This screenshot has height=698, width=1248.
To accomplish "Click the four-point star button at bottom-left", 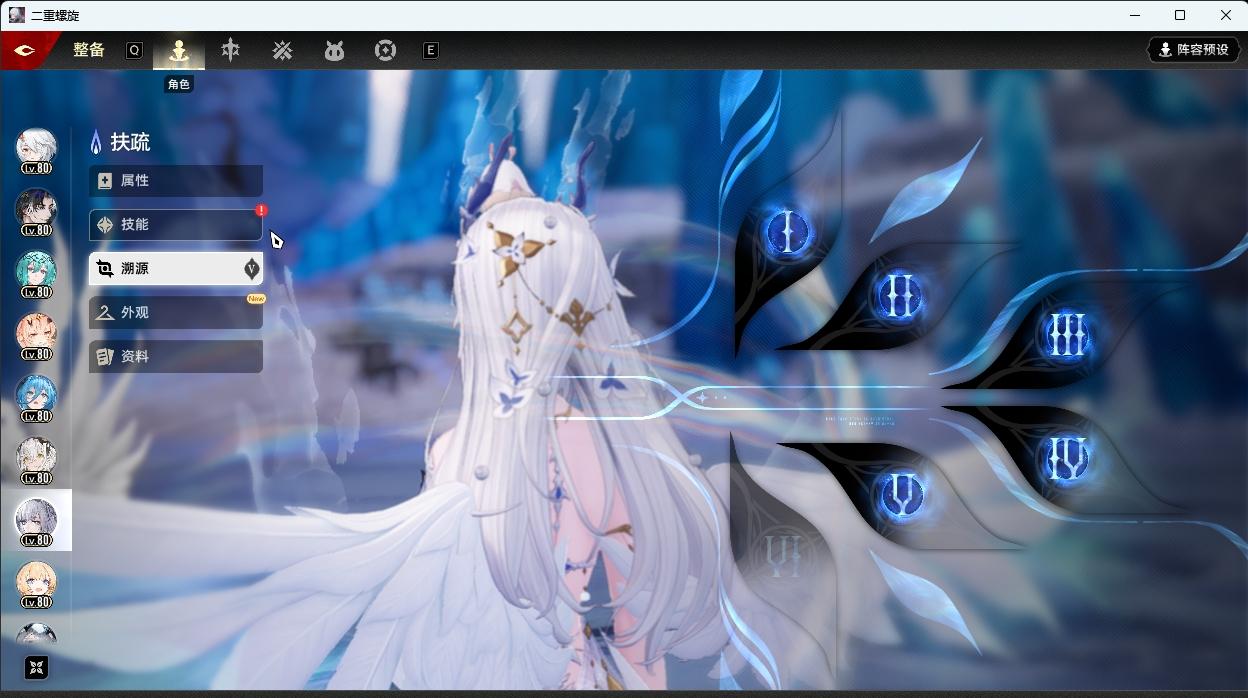I will coord(36,668).
